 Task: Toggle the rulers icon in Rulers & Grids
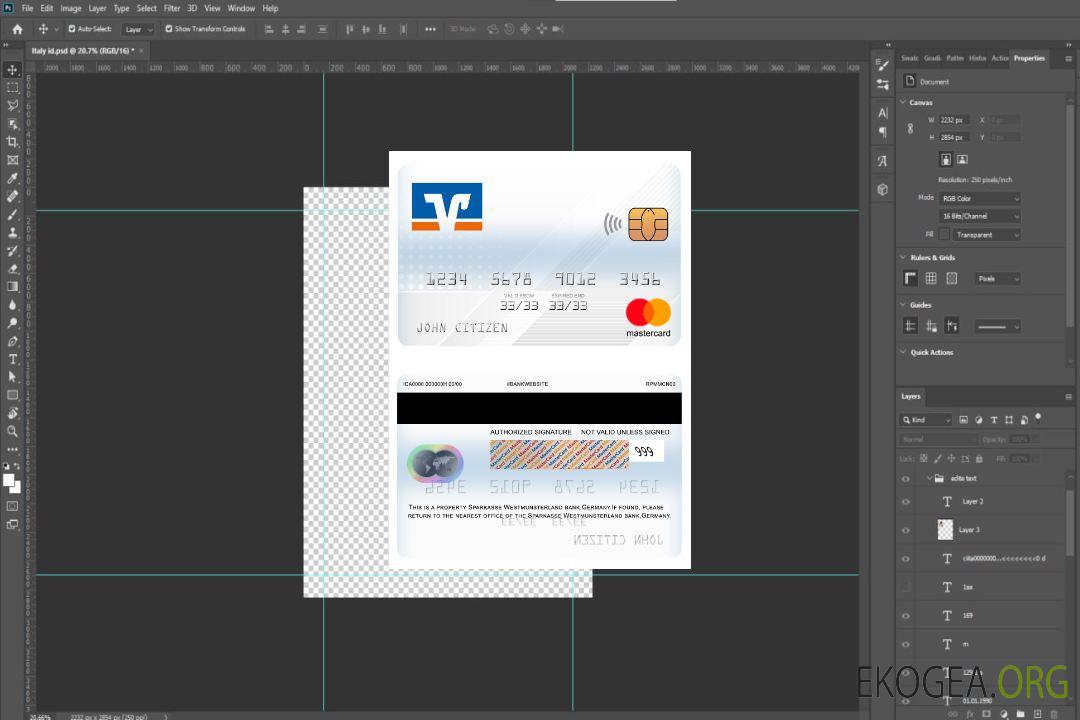click(x=911, y=278)
